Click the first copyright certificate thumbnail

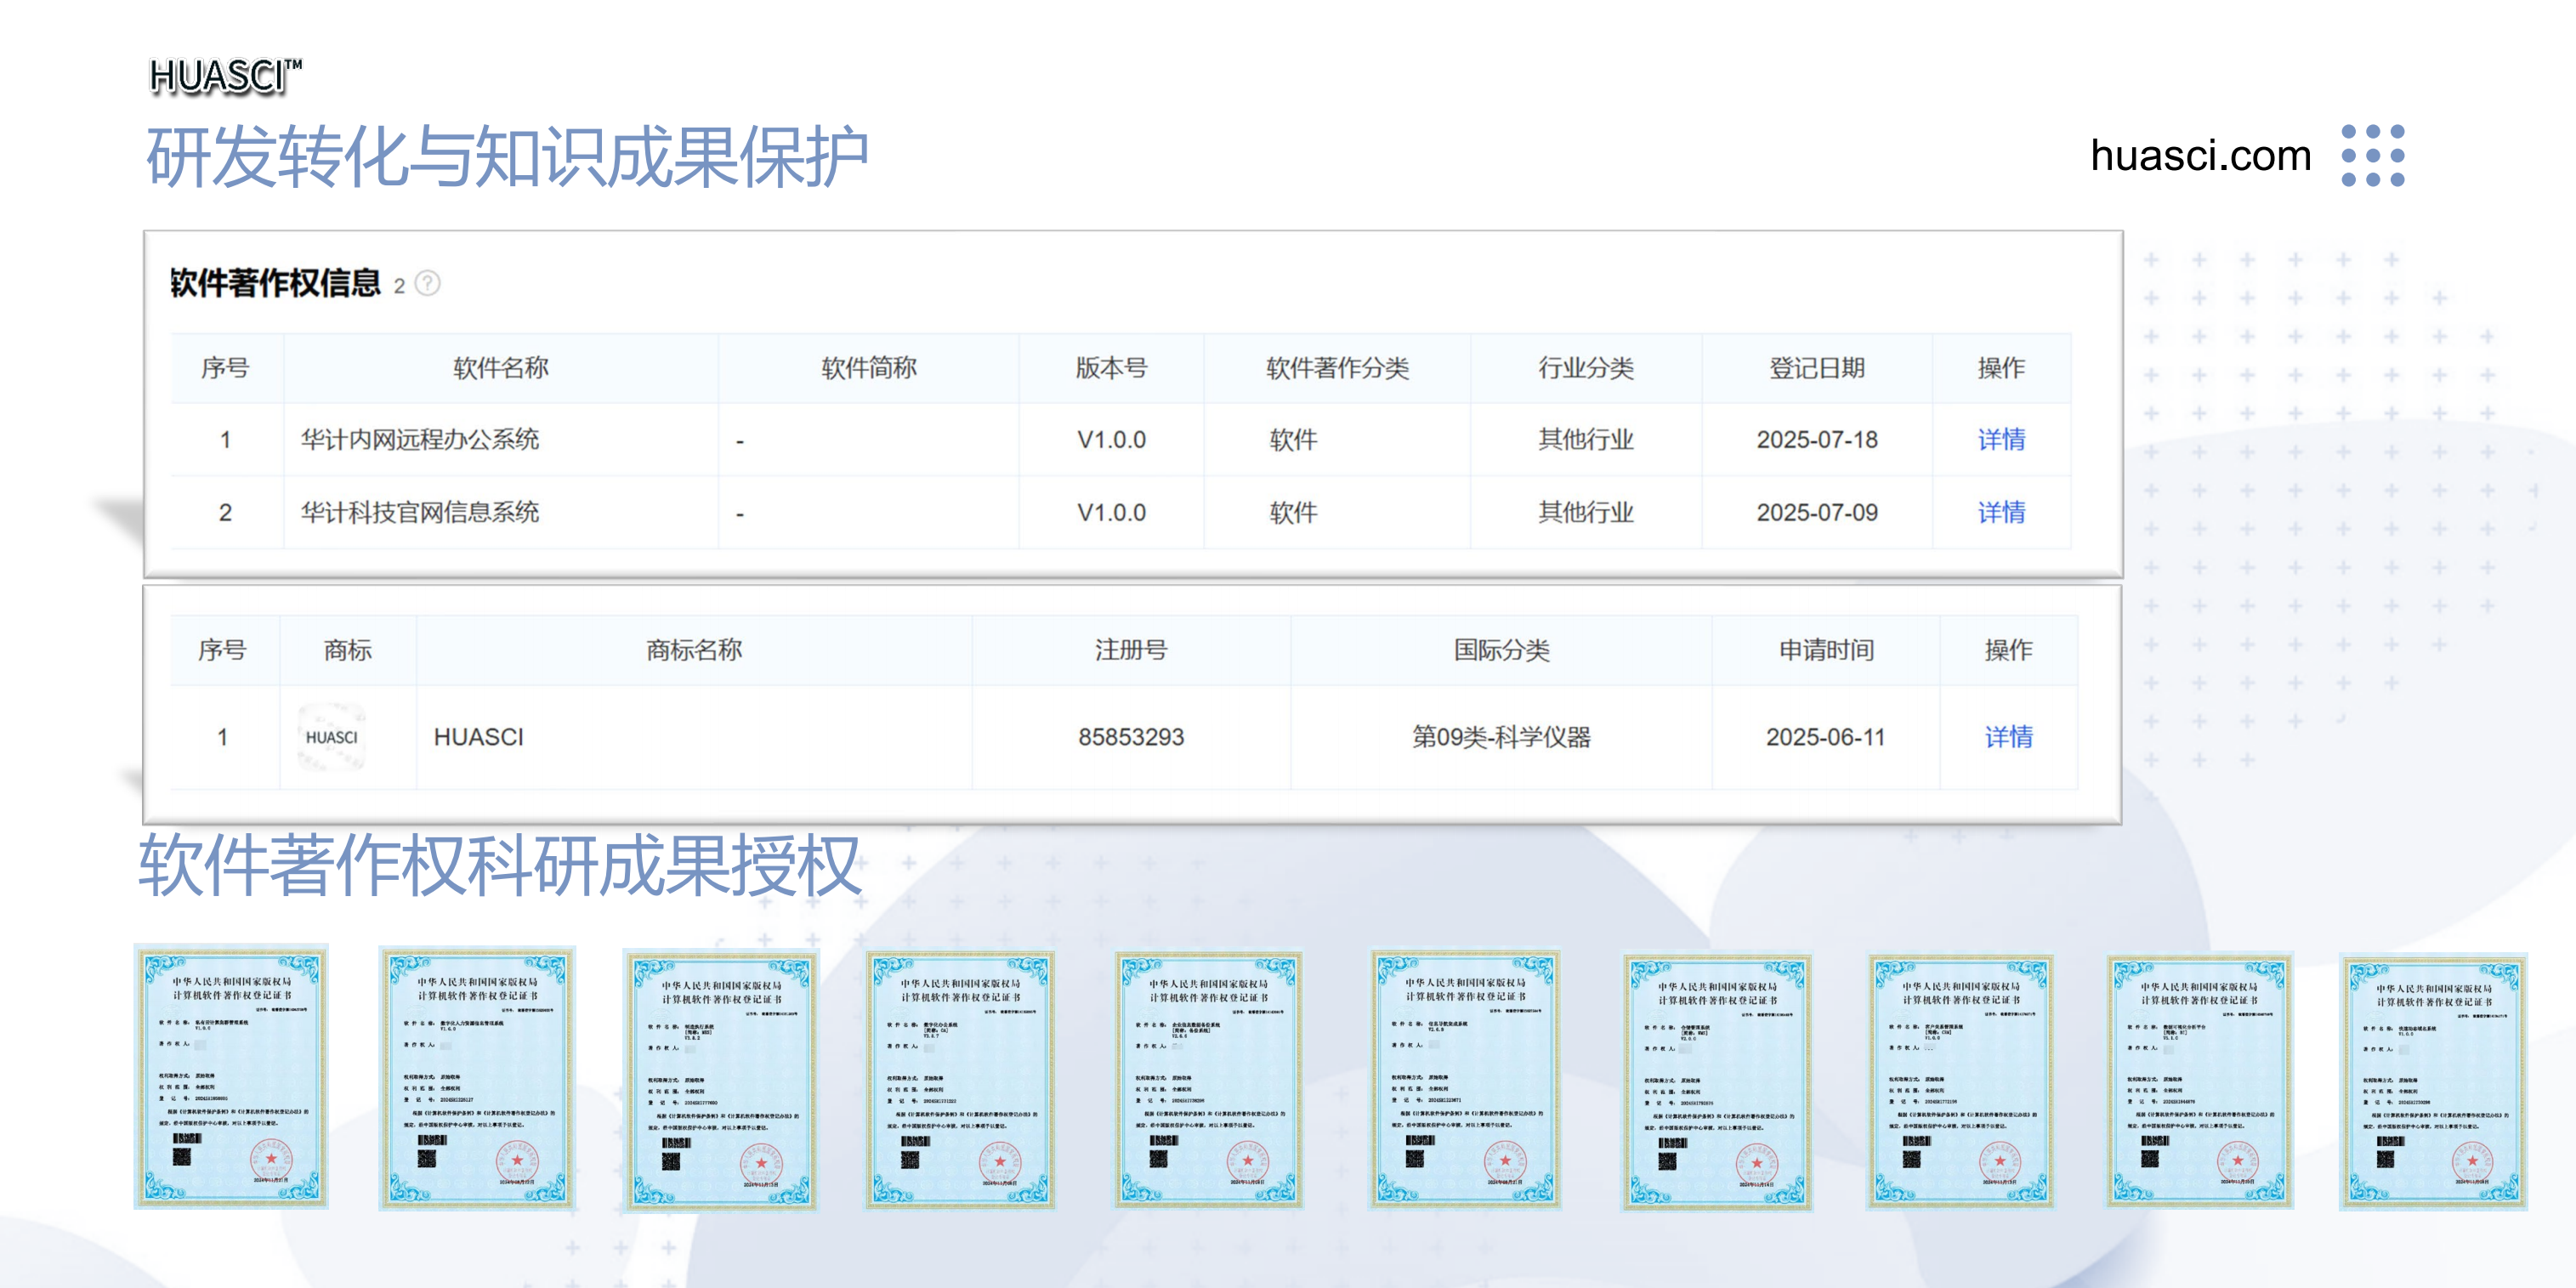[x=231, y=1076]
